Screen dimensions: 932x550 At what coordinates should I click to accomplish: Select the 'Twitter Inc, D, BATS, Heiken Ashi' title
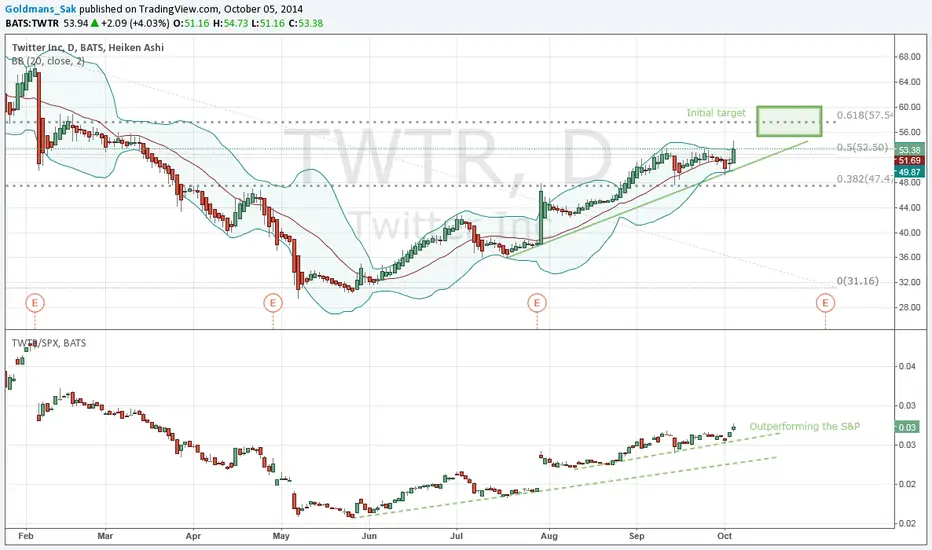(x=88, y=48)
